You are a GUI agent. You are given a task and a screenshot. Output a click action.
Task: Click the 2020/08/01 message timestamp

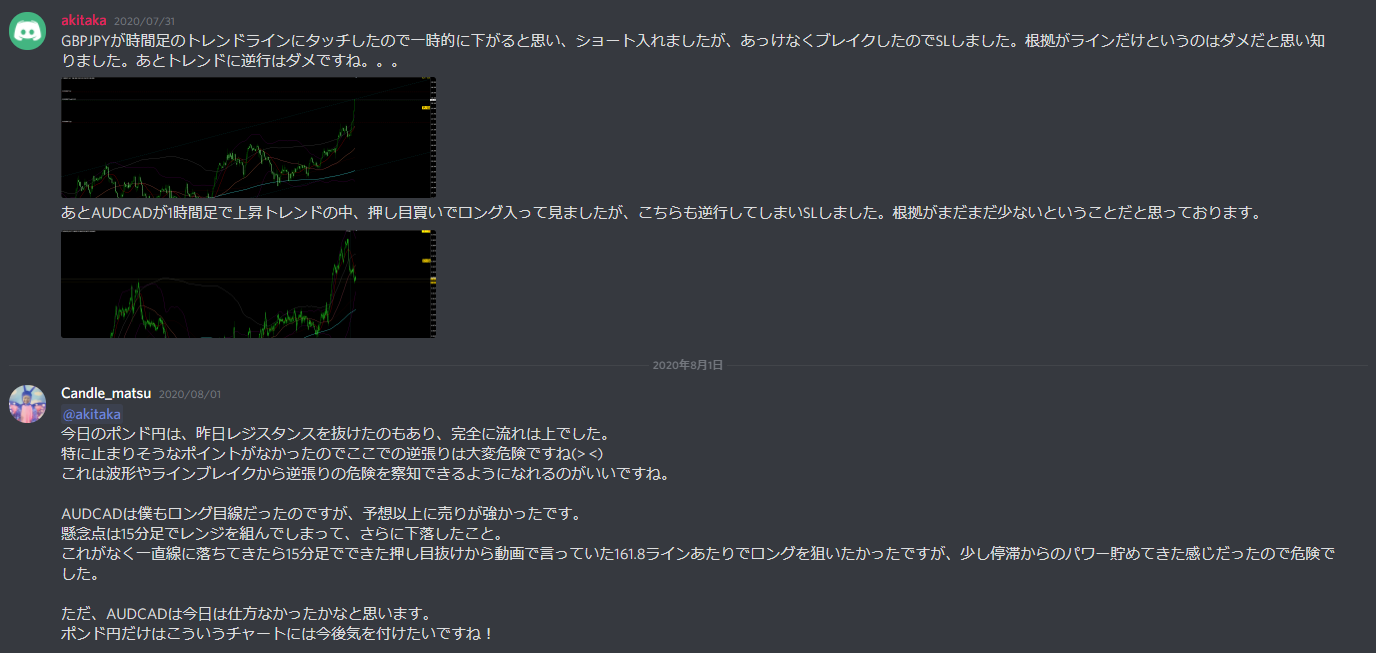pyautogui.click(x=190, y=395)
